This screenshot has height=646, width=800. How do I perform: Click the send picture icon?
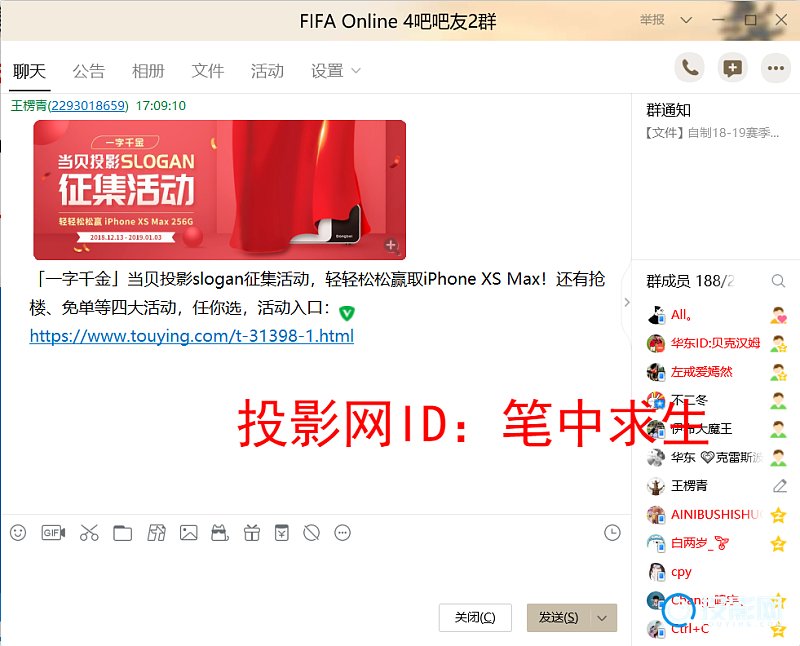click(x=188, y=533)
